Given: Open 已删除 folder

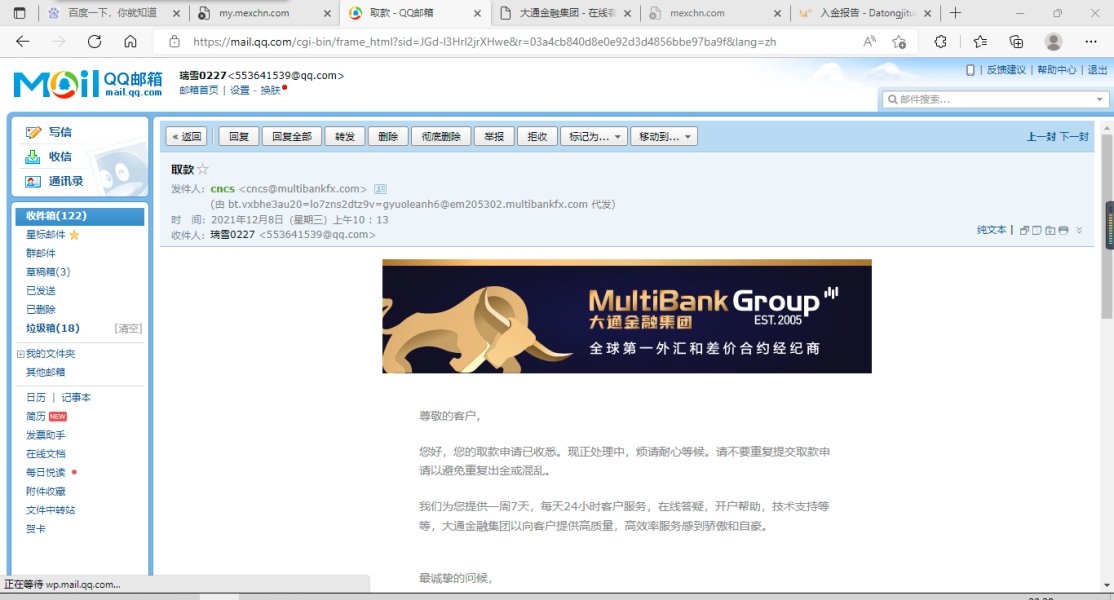Looking at the screenshot, I should (x=40, y=310).
